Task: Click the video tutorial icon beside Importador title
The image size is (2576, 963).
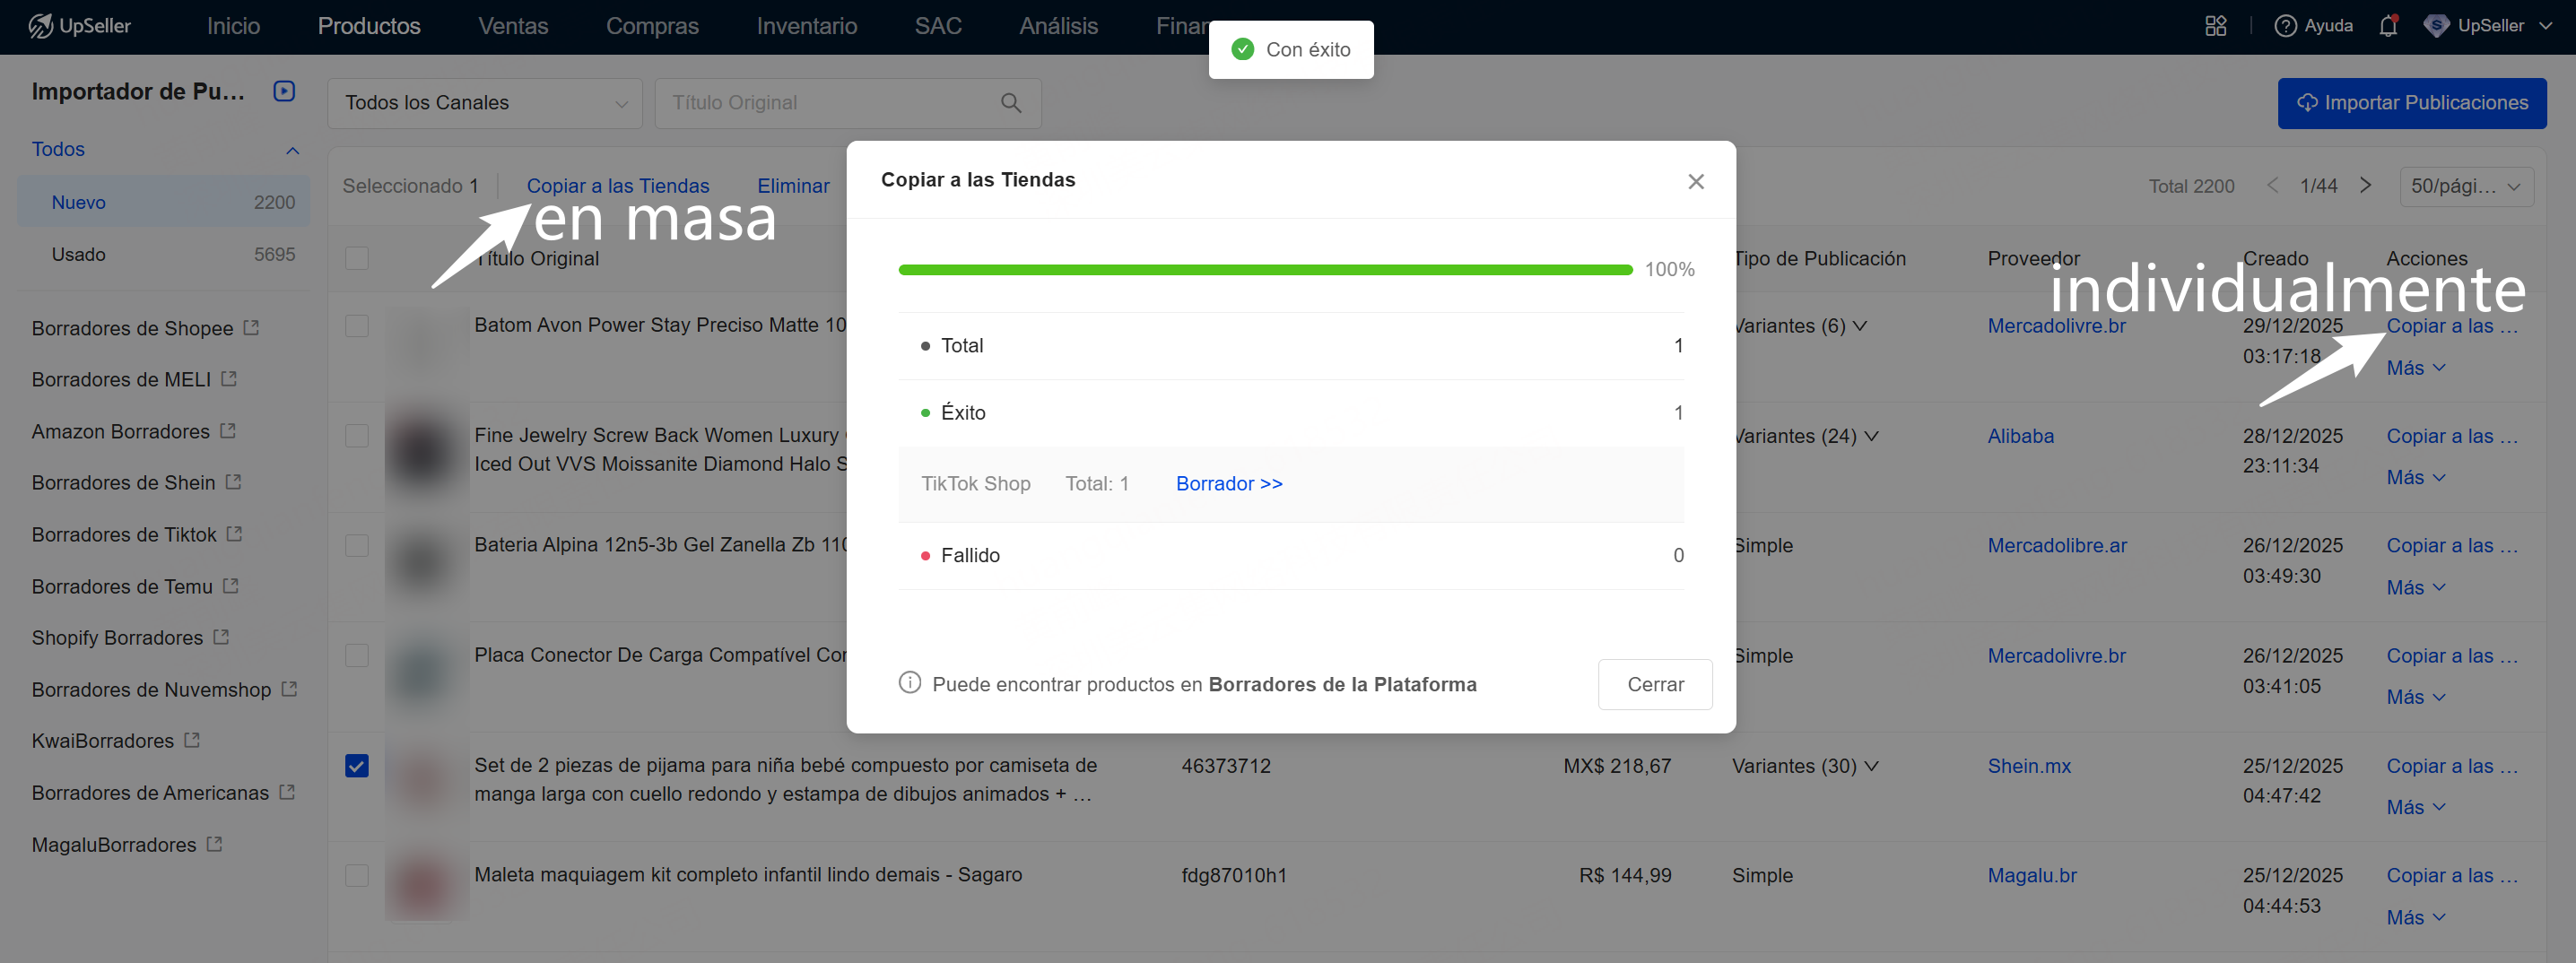Action: pos(284,91)
